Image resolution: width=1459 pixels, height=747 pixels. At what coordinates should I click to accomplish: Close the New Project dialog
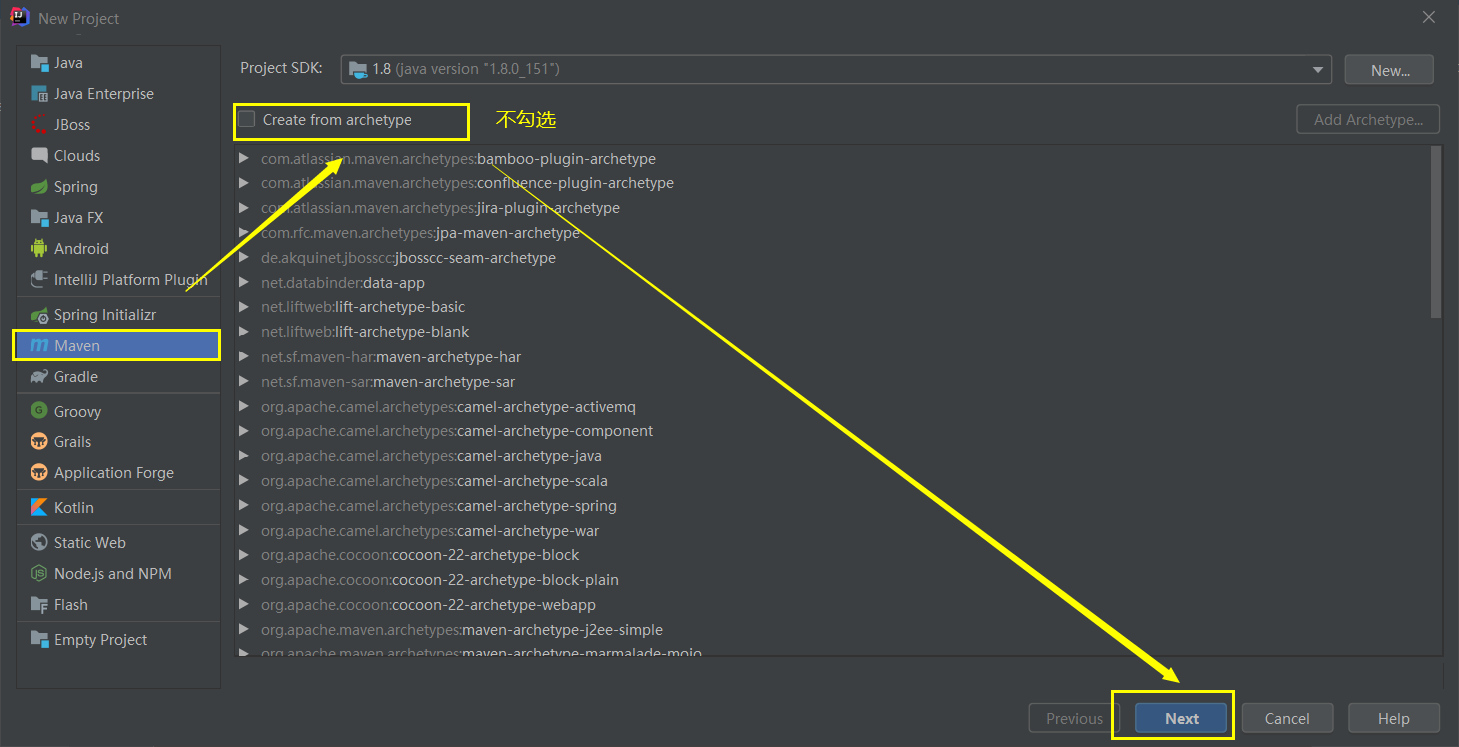pos(1430,18)
